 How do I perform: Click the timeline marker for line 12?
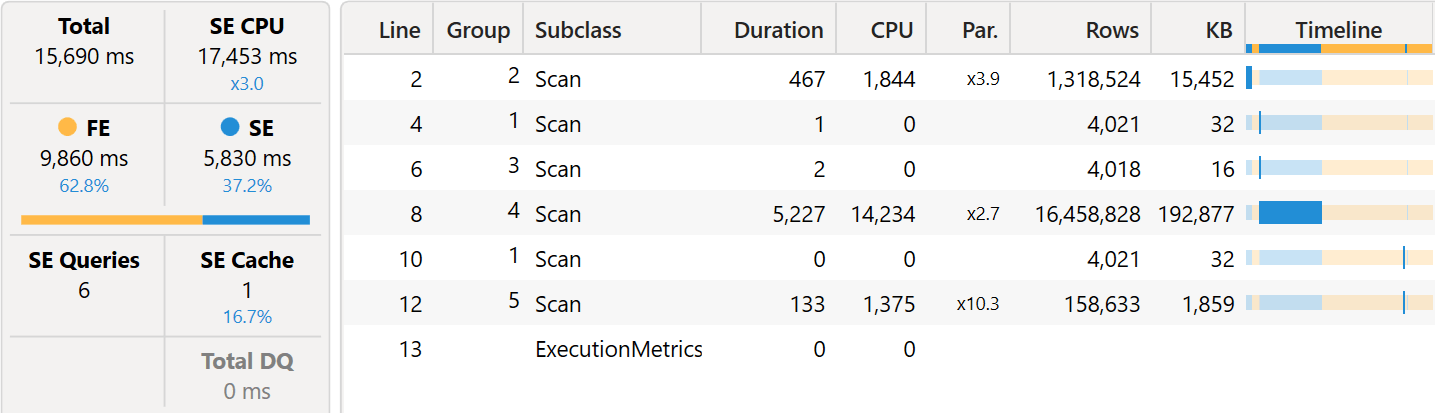click(x=1404, y=303)
